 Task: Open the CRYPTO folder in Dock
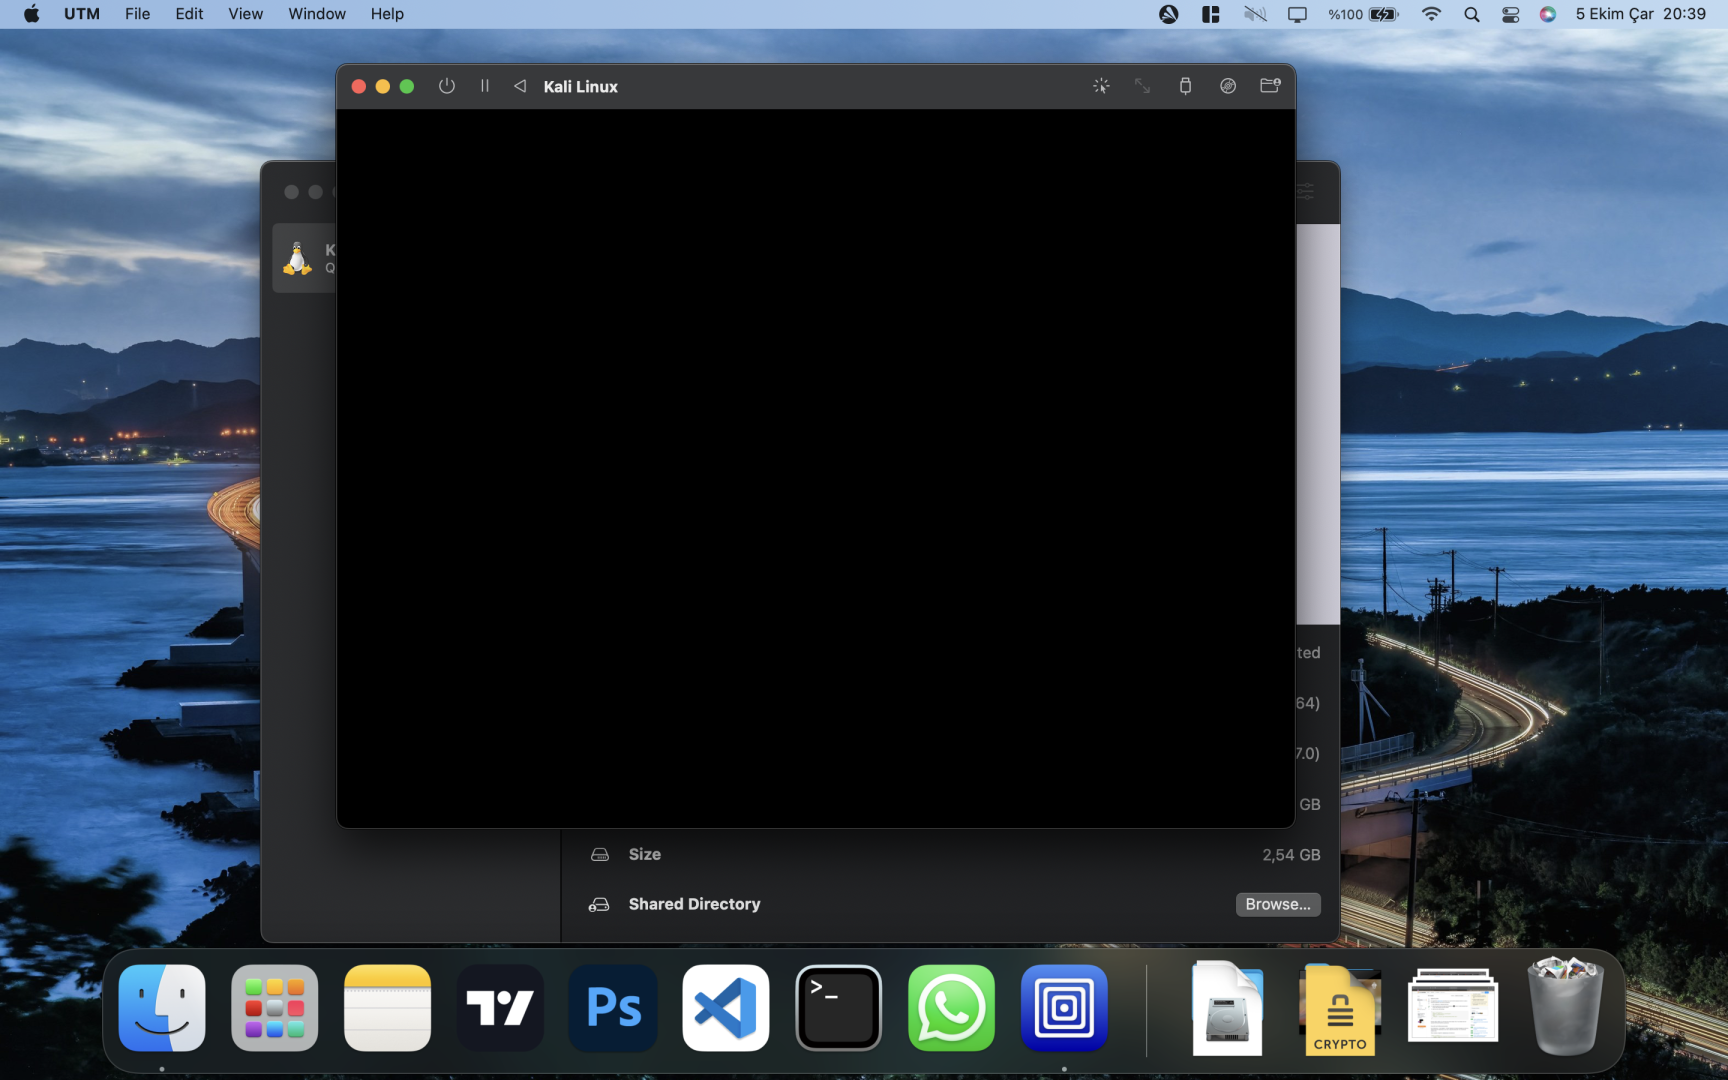point(1339,1010)
